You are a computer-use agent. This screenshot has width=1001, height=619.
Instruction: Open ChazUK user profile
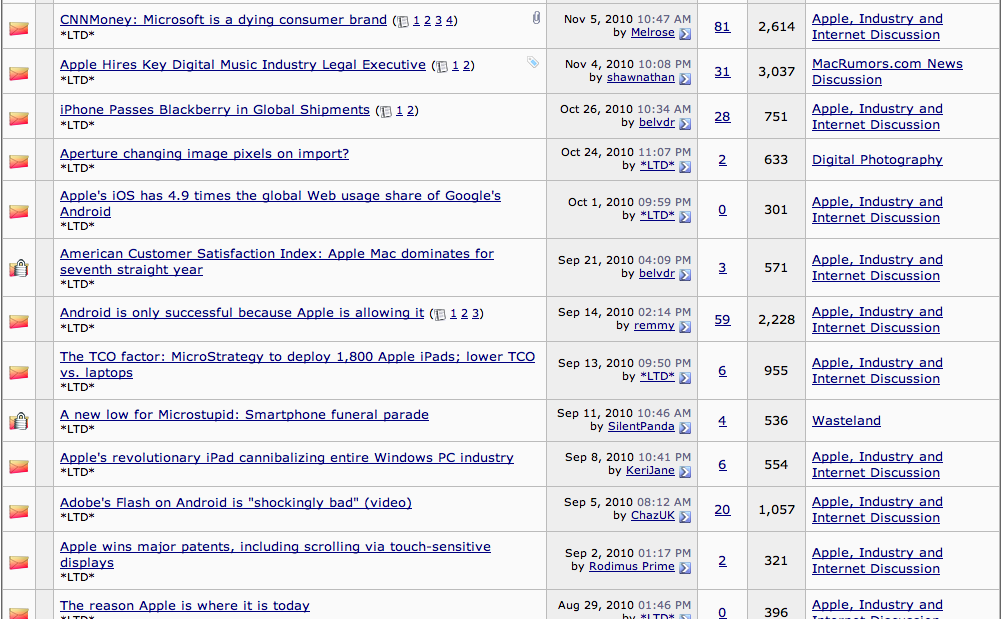(x=652, y=515)
